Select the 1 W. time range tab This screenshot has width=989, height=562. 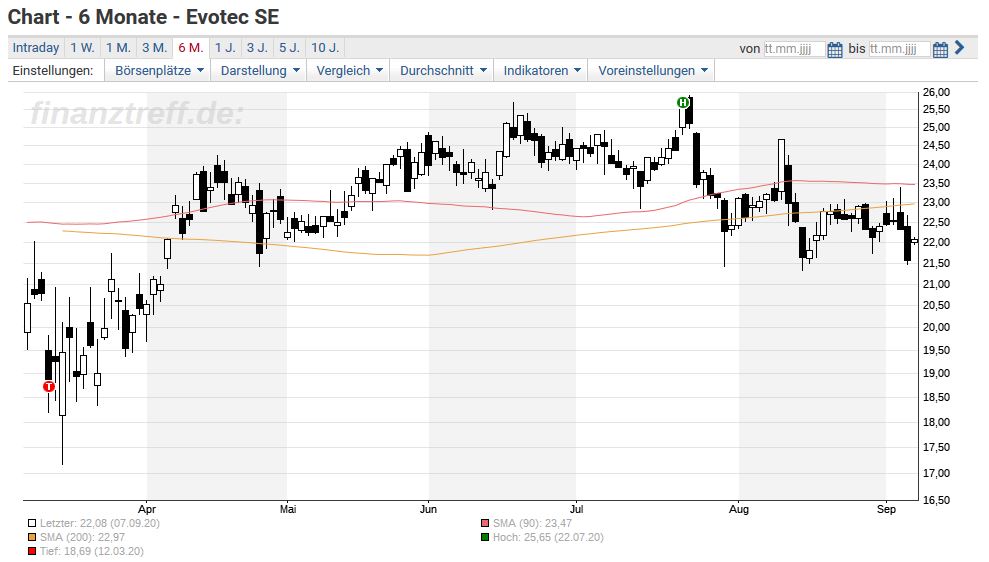point(83,48)
